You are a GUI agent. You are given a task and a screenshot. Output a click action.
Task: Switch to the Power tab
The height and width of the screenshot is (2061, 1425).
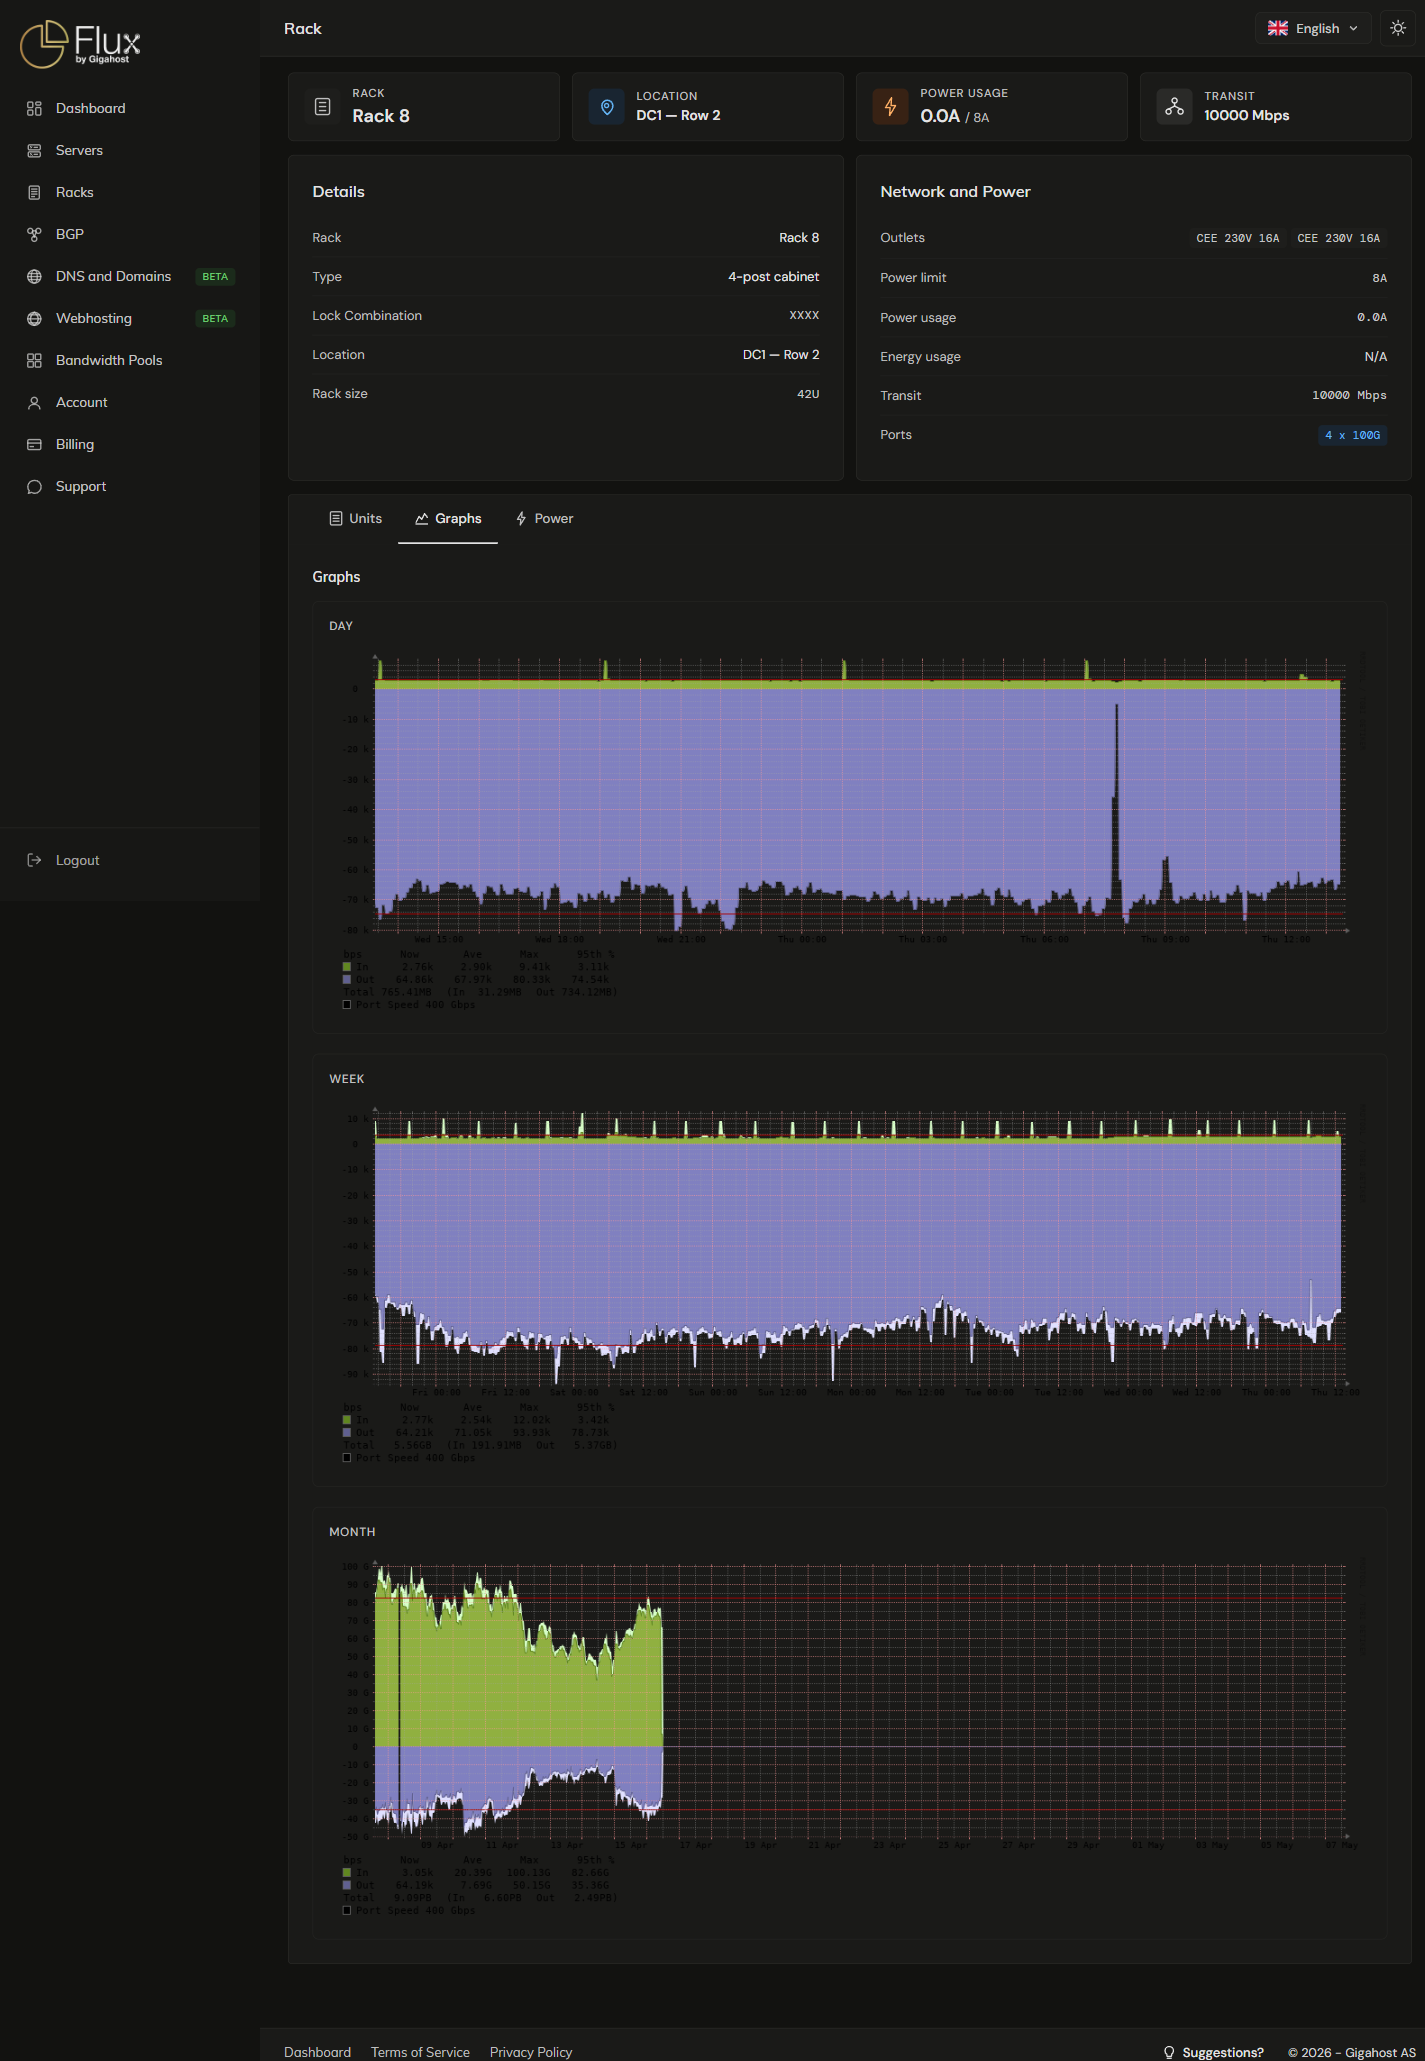tap(544, 518)
